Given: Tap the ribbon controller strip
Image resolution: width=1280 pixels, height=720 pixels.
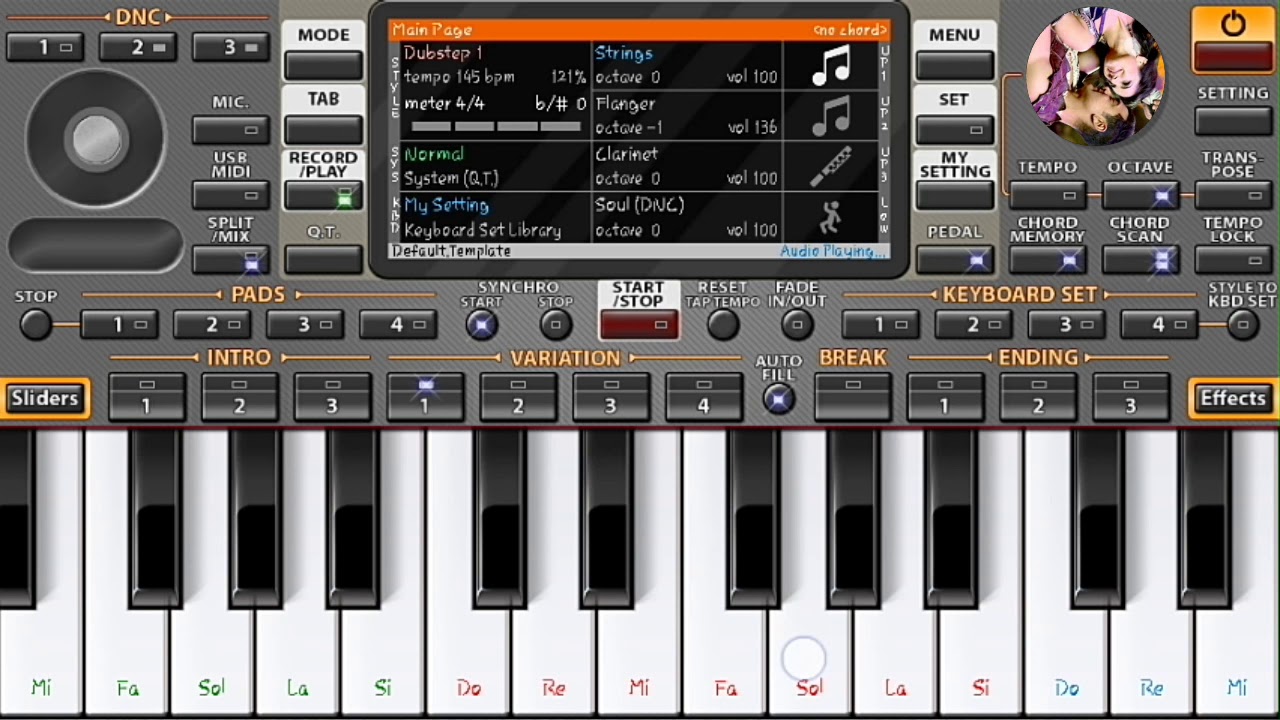Looking at the screenshot, I should (x=96, y=245).
